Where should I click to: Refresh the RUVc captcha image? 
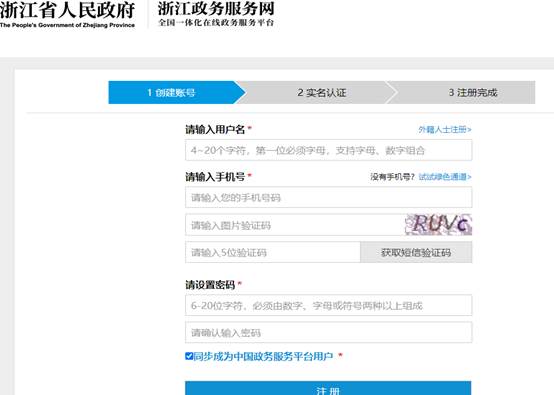click(x=438, y=225)
